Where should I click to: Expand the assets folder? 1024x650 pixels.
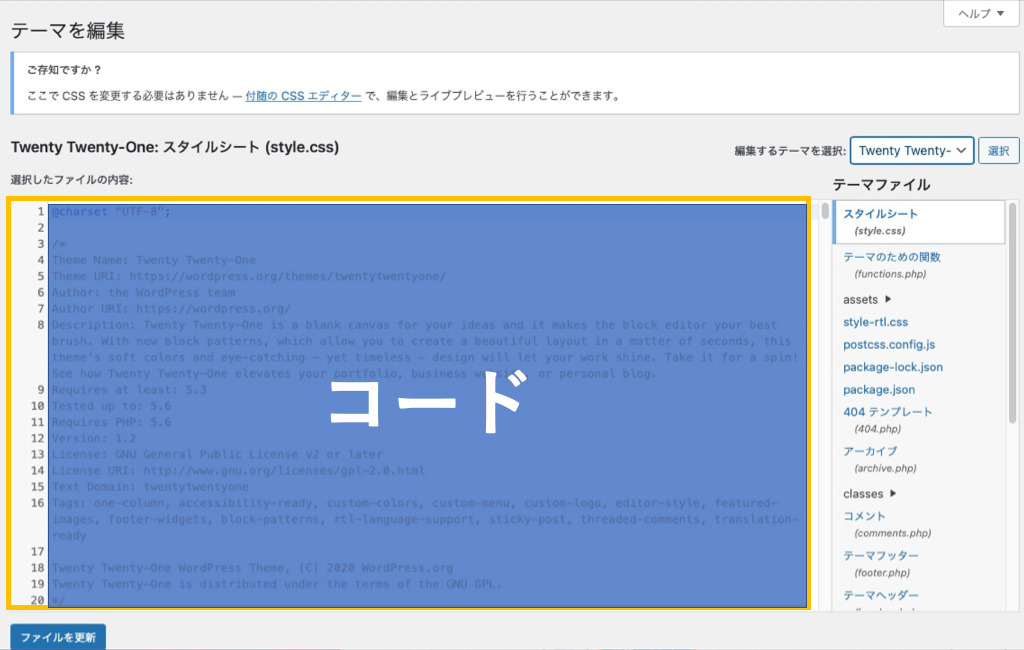pyautogui.click(x=867, y=299)
